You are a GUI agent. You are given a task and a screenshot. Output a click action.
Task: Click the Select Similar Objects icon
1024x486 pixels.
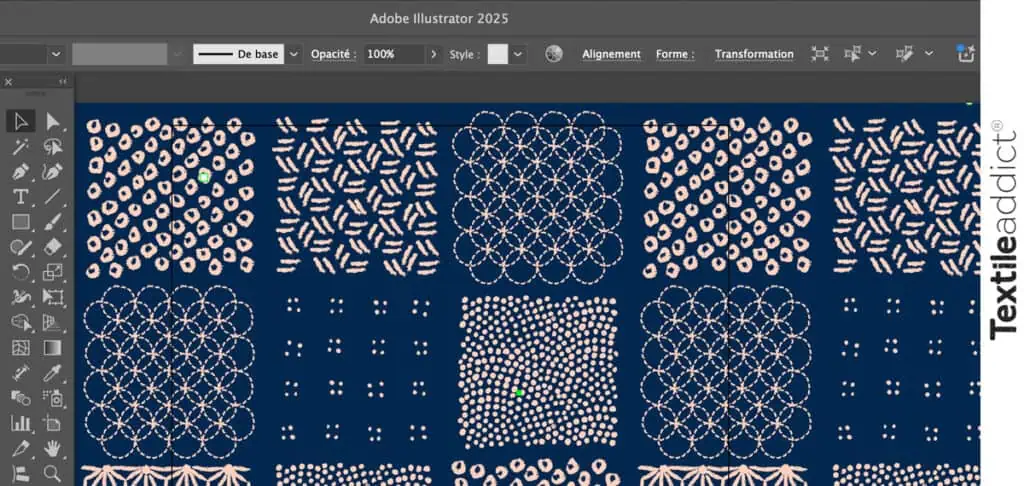point(852,54)
